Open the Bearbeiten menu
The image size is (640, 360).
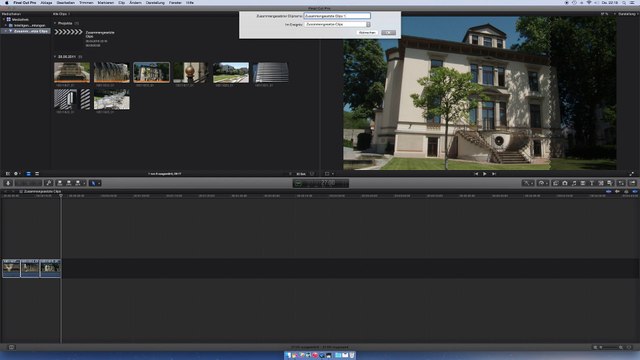click(66, 3)
